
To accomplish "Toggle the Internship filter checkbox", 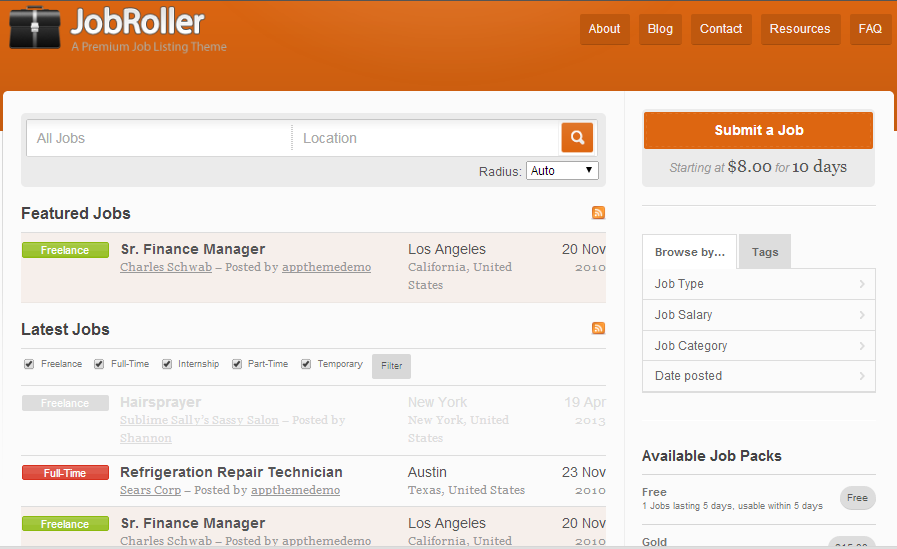I will (167, 365).
